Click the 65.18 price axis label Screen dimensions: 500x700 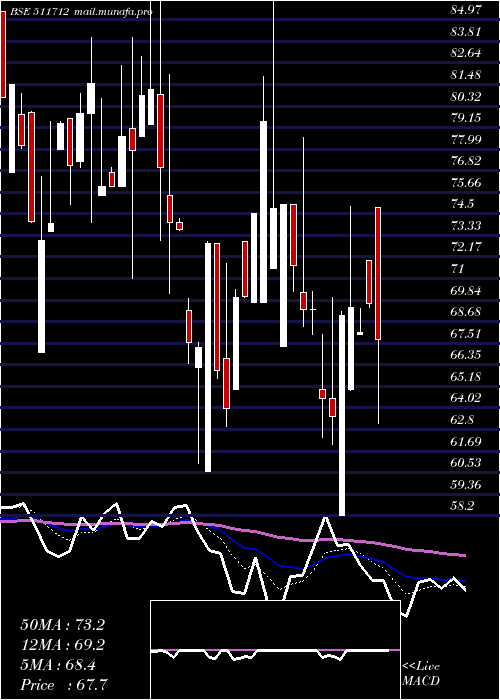[x=466, y=376]
